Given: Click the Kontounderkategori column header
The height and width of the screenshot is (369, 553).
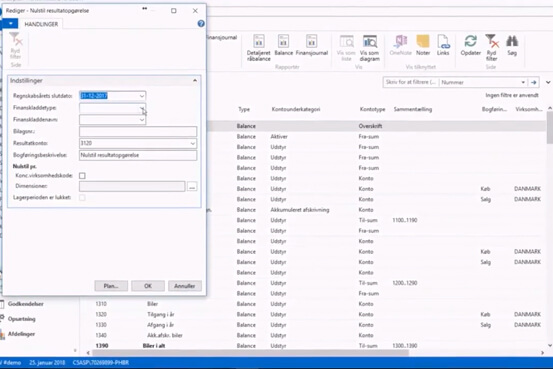Looking at the screenshot, I should [x=296, y=109].
